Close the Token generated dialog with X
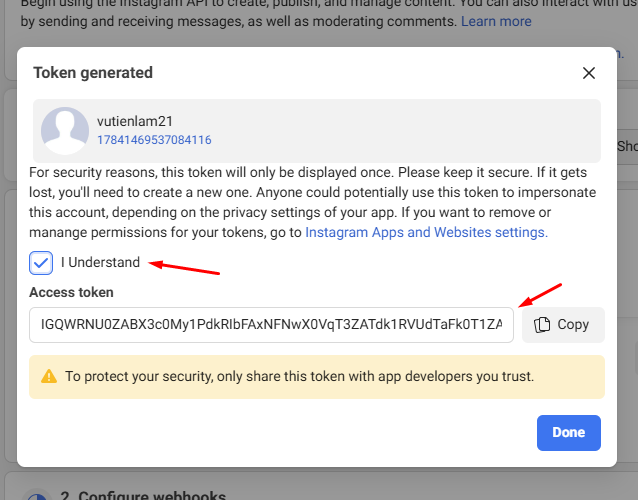638x500 pixels. pyautogui.click(x=589, y=73)
